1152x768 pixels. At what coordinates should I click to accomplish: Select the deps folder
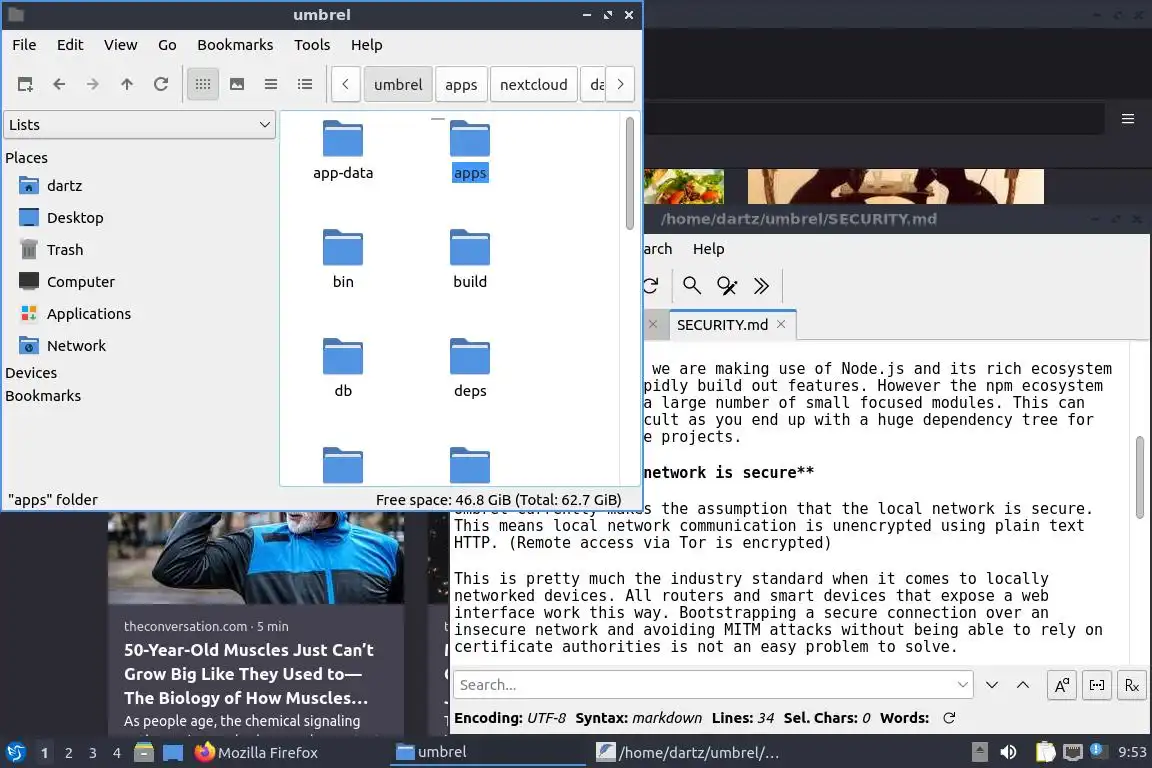tap(469, 367)
